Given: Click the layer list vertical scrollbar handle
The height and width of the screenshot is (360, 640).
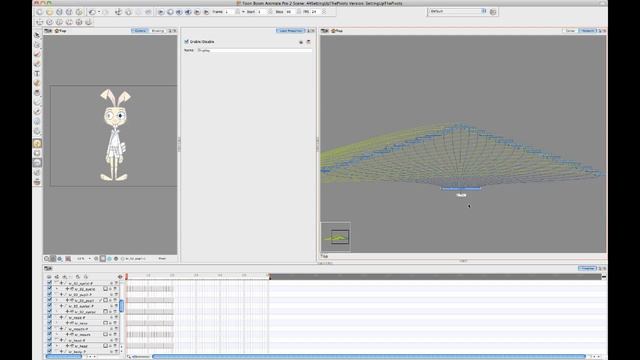Looking at the screenshot, I should click(122, 305).
